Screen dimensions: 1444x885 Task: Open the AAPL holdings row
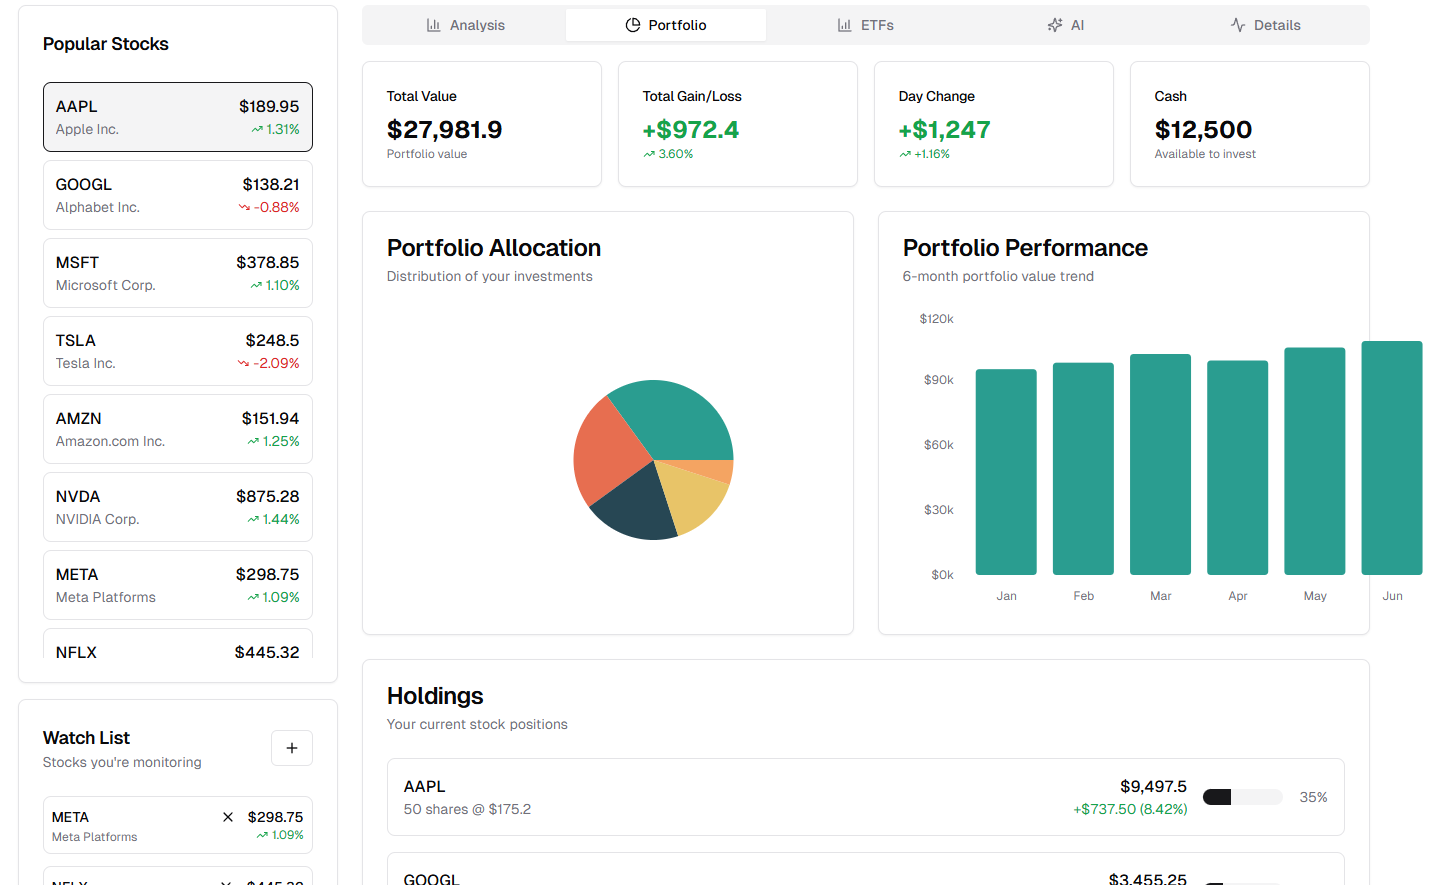click(x=866, y=797)
